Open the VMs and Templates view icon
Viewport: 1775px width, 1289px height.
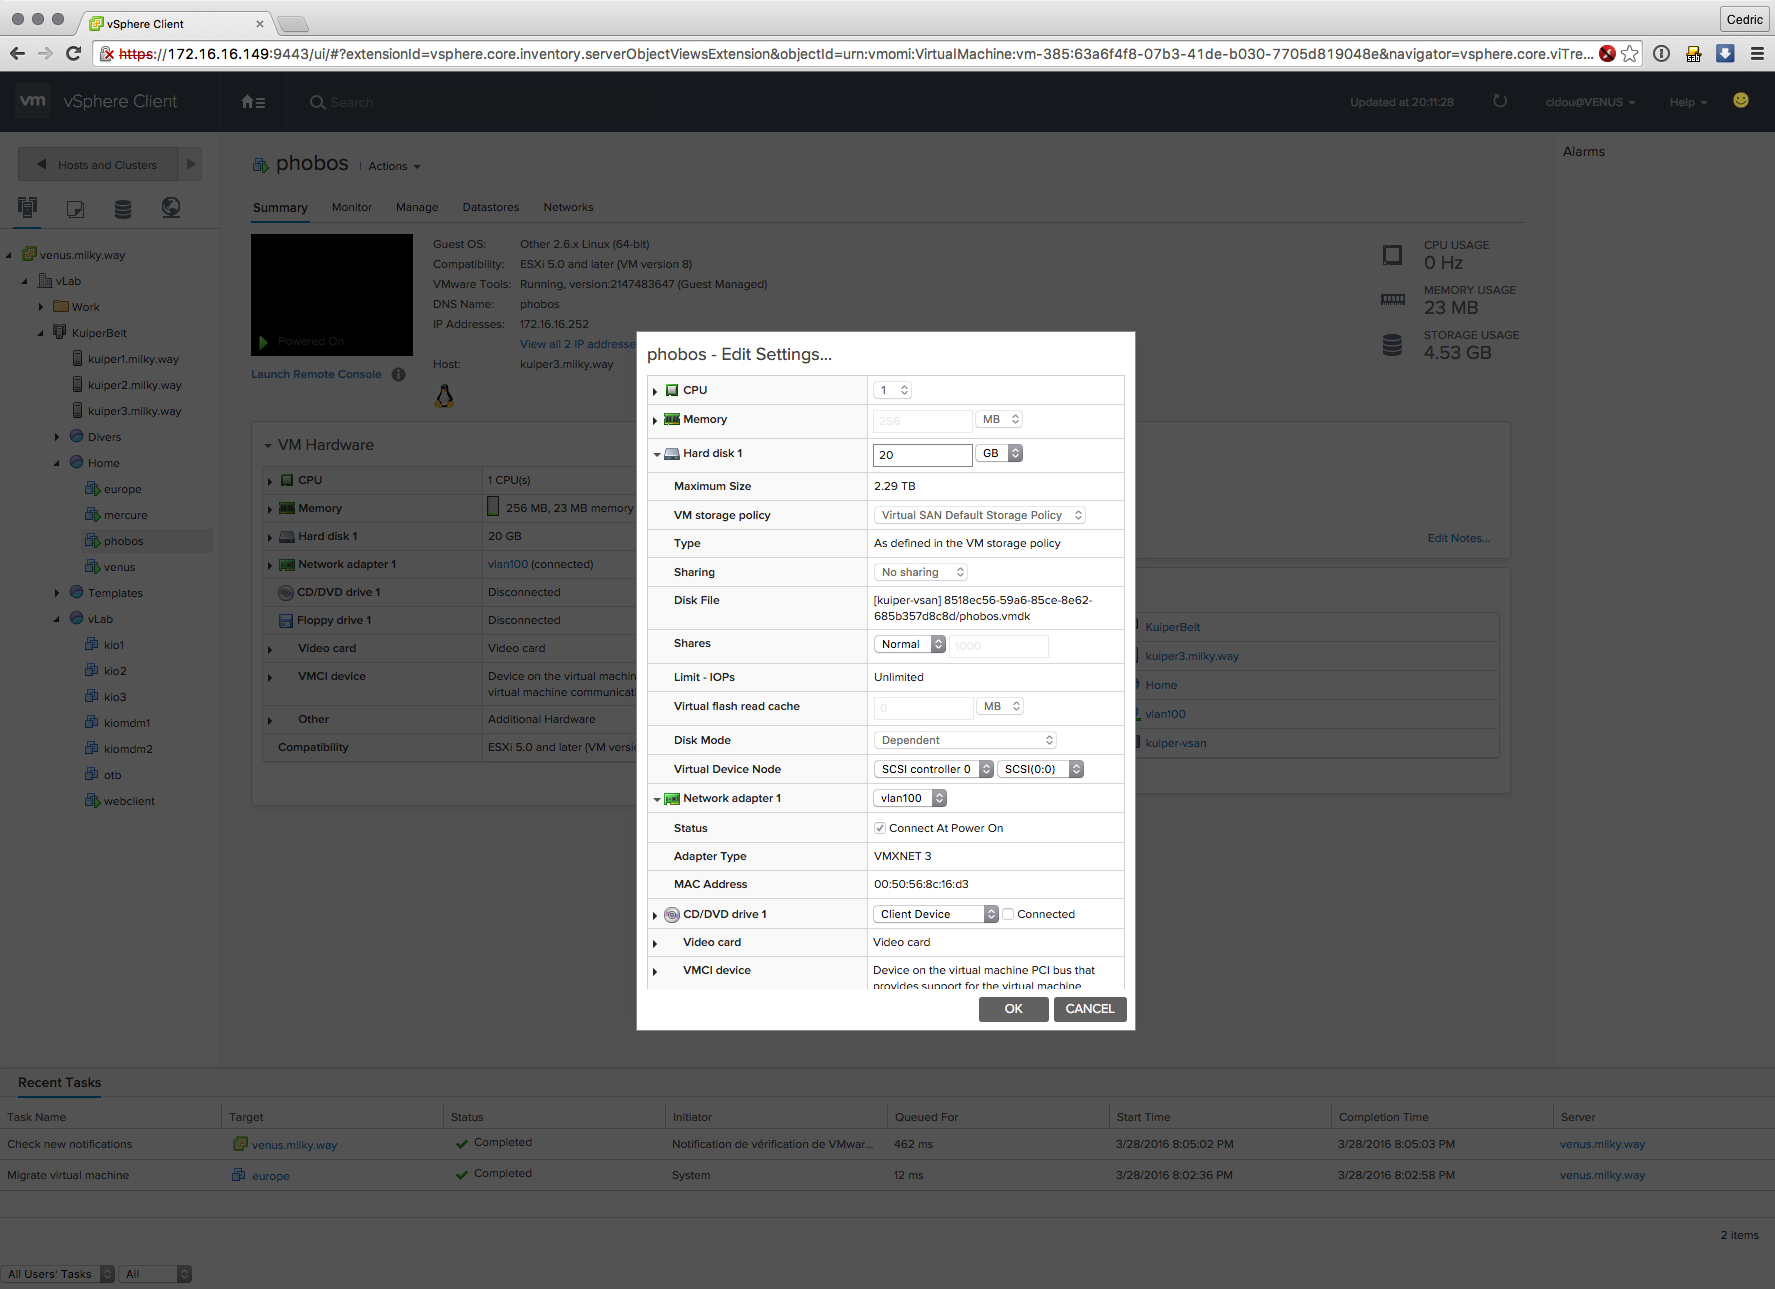[x=75, y=208]
